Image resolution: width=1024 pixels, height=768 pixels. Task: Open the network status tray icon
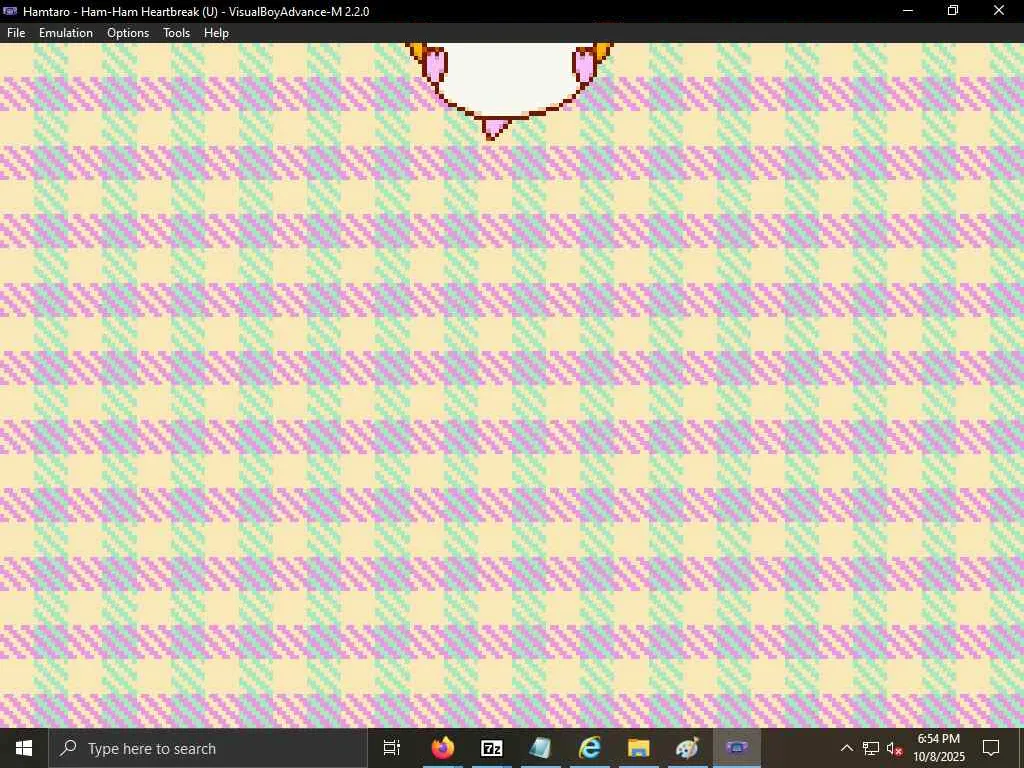click(x=871, y=748)
